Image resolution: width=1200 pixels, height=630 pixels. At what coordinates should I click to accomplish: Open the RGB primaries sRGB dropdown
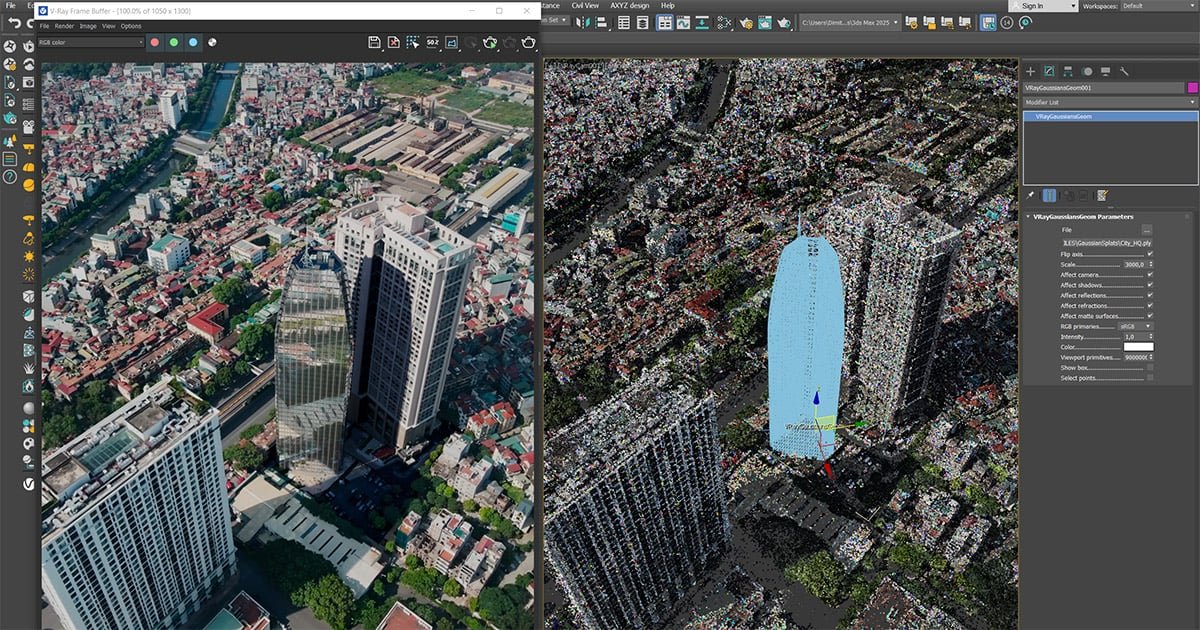click(x=1134, y=326)
